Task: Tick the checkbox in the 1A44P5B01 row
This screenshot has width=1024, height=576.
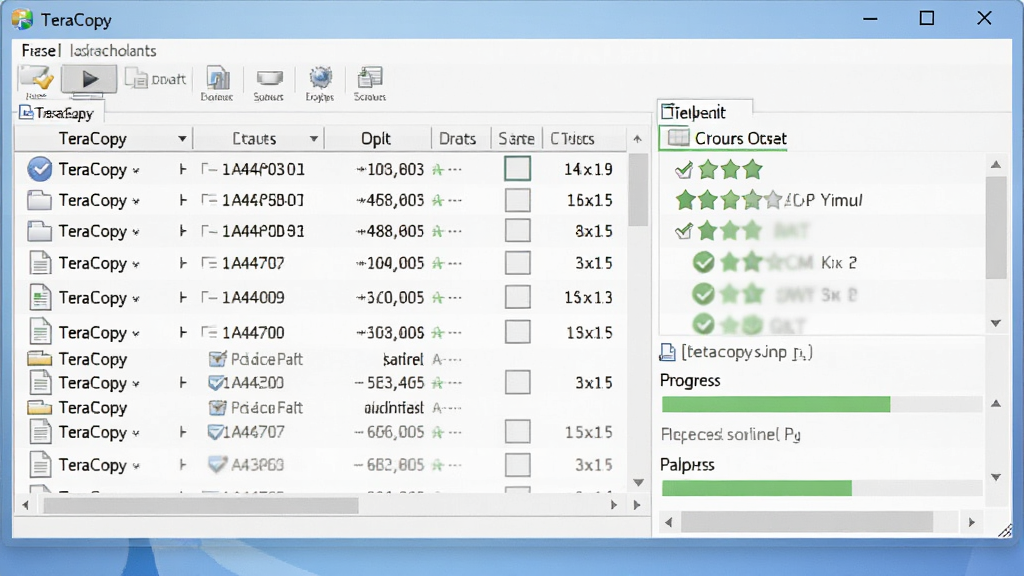Action: pyautogui.click(x=517, y=200)
